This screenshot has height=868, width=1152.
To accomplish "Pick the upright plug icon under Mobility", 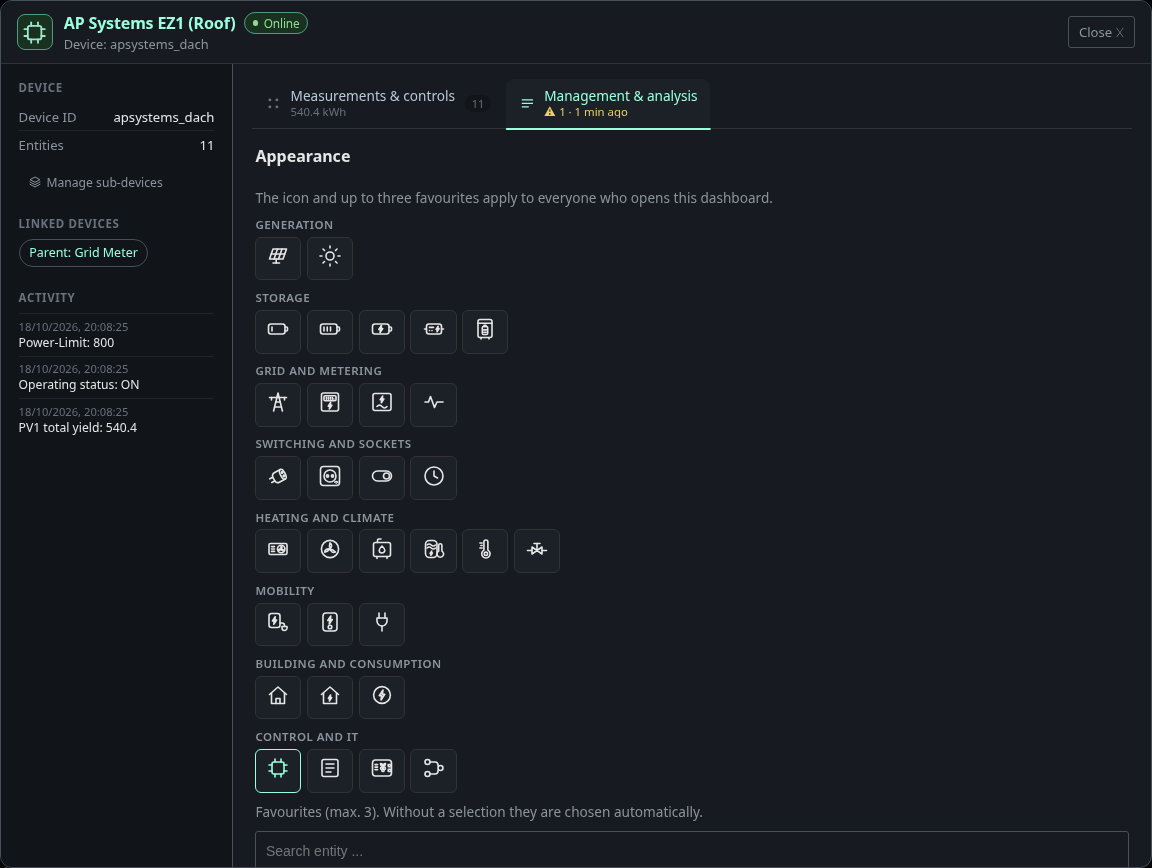I will click(x=382, y=623).
